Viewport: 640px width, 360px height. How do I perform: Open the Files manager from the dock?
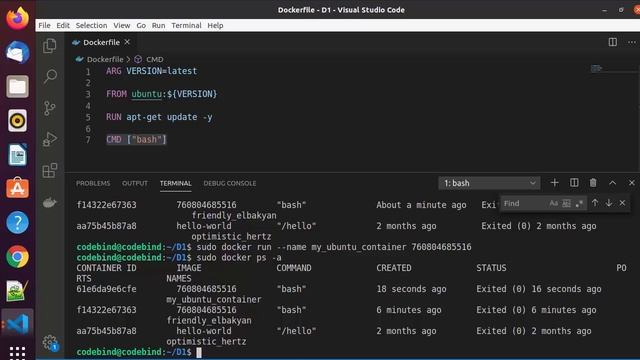17,86
